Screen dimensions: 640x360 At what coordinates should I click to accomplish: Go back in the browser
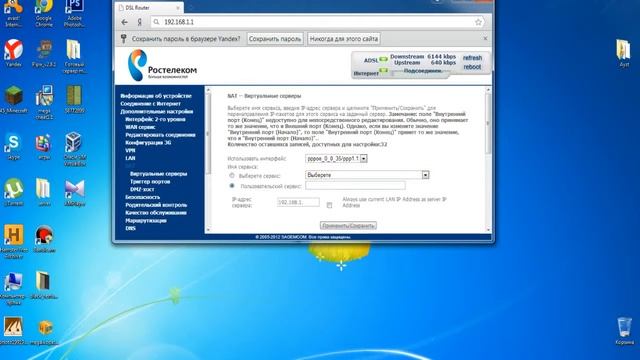tap(124, 22)
